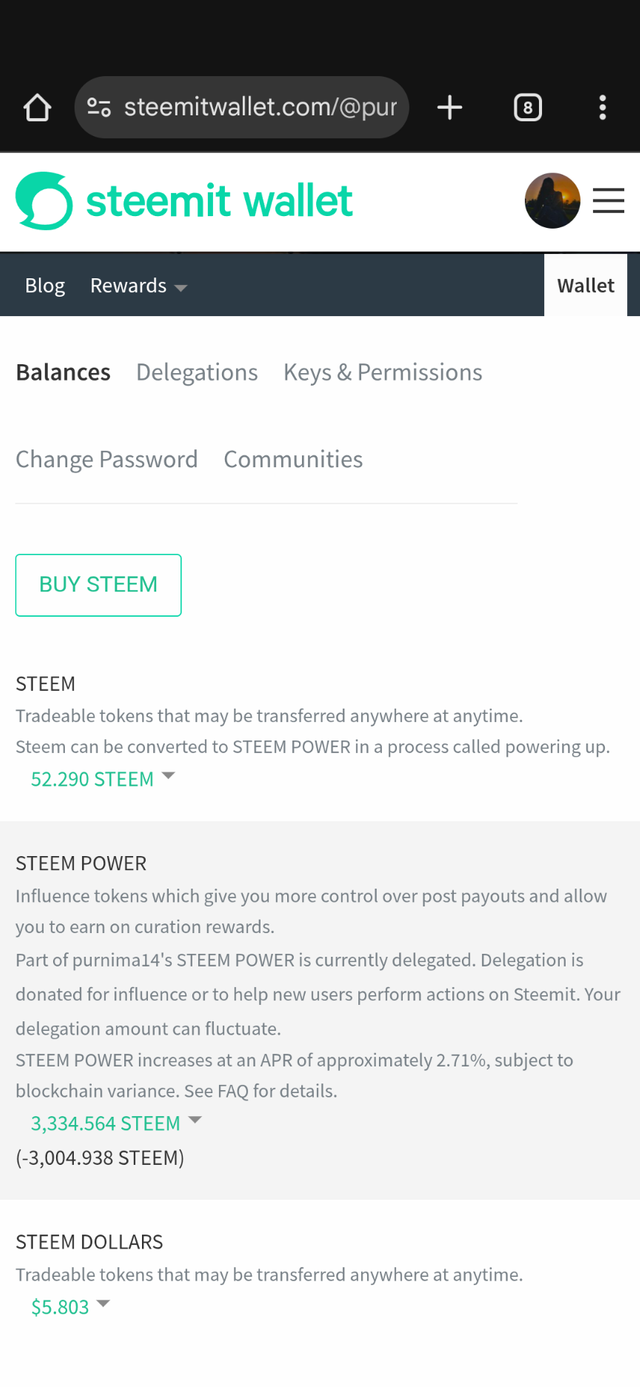The width and height of the screenshot is (640, 1387).
Task: Expand the $5.803 Steem Dollars dropdown
Action: (70, 1307)
